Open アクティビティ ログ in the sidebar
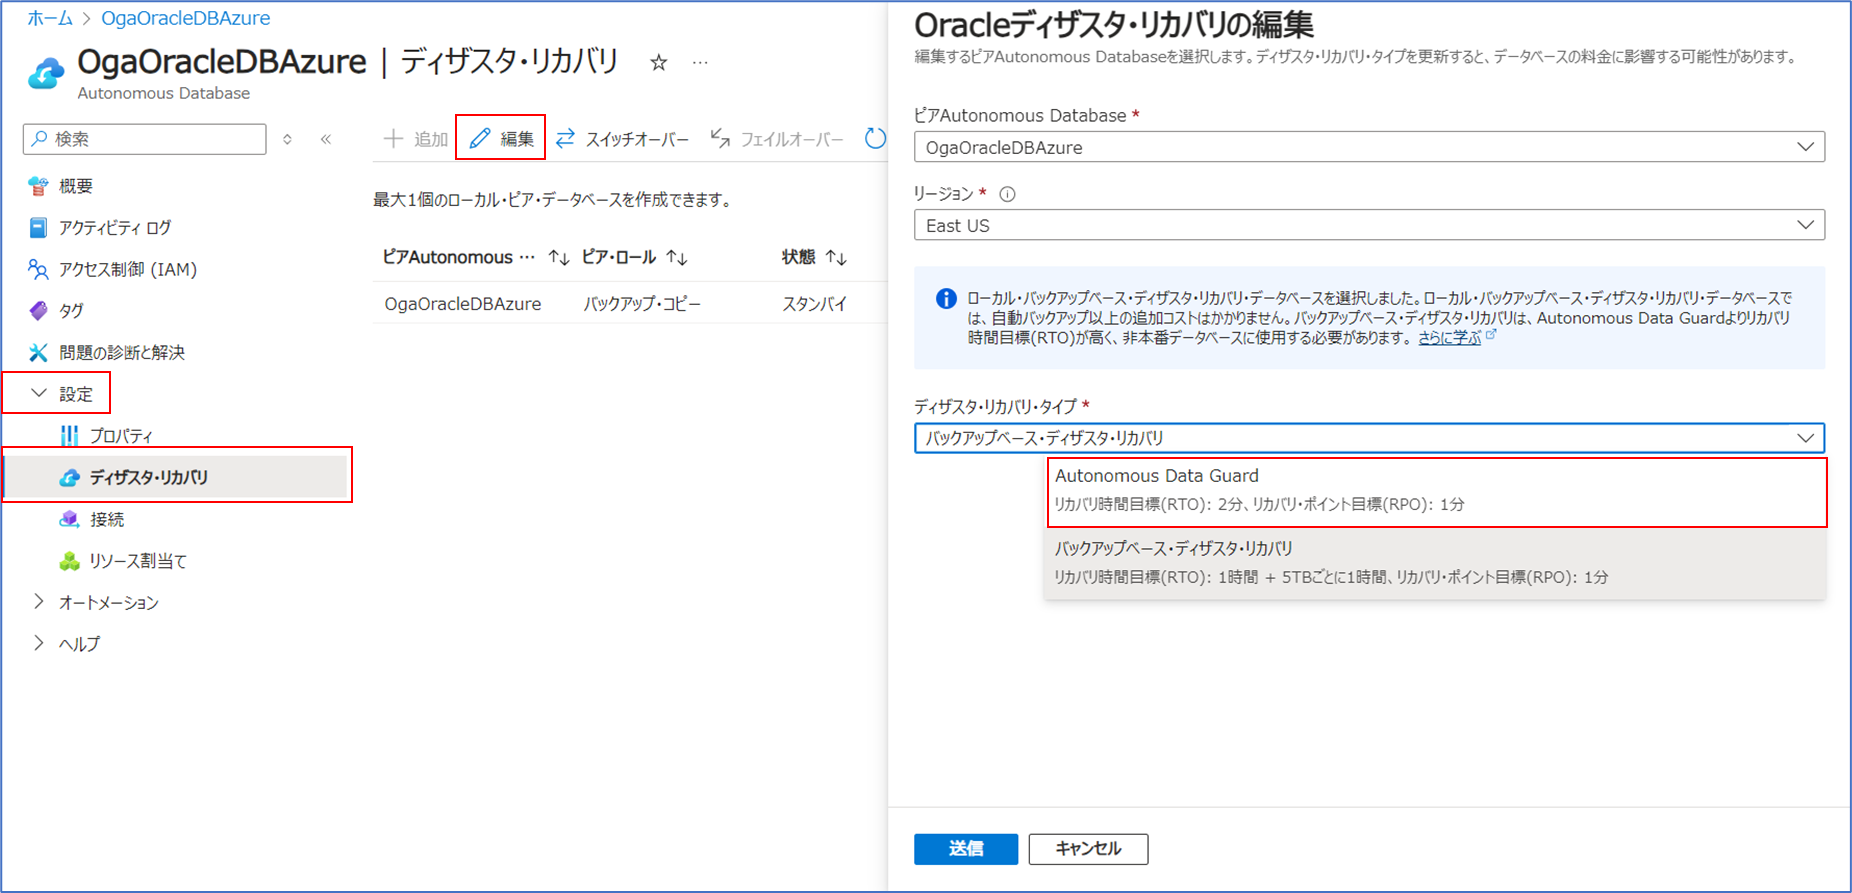 pyautogui.click(x=115, y=228)
